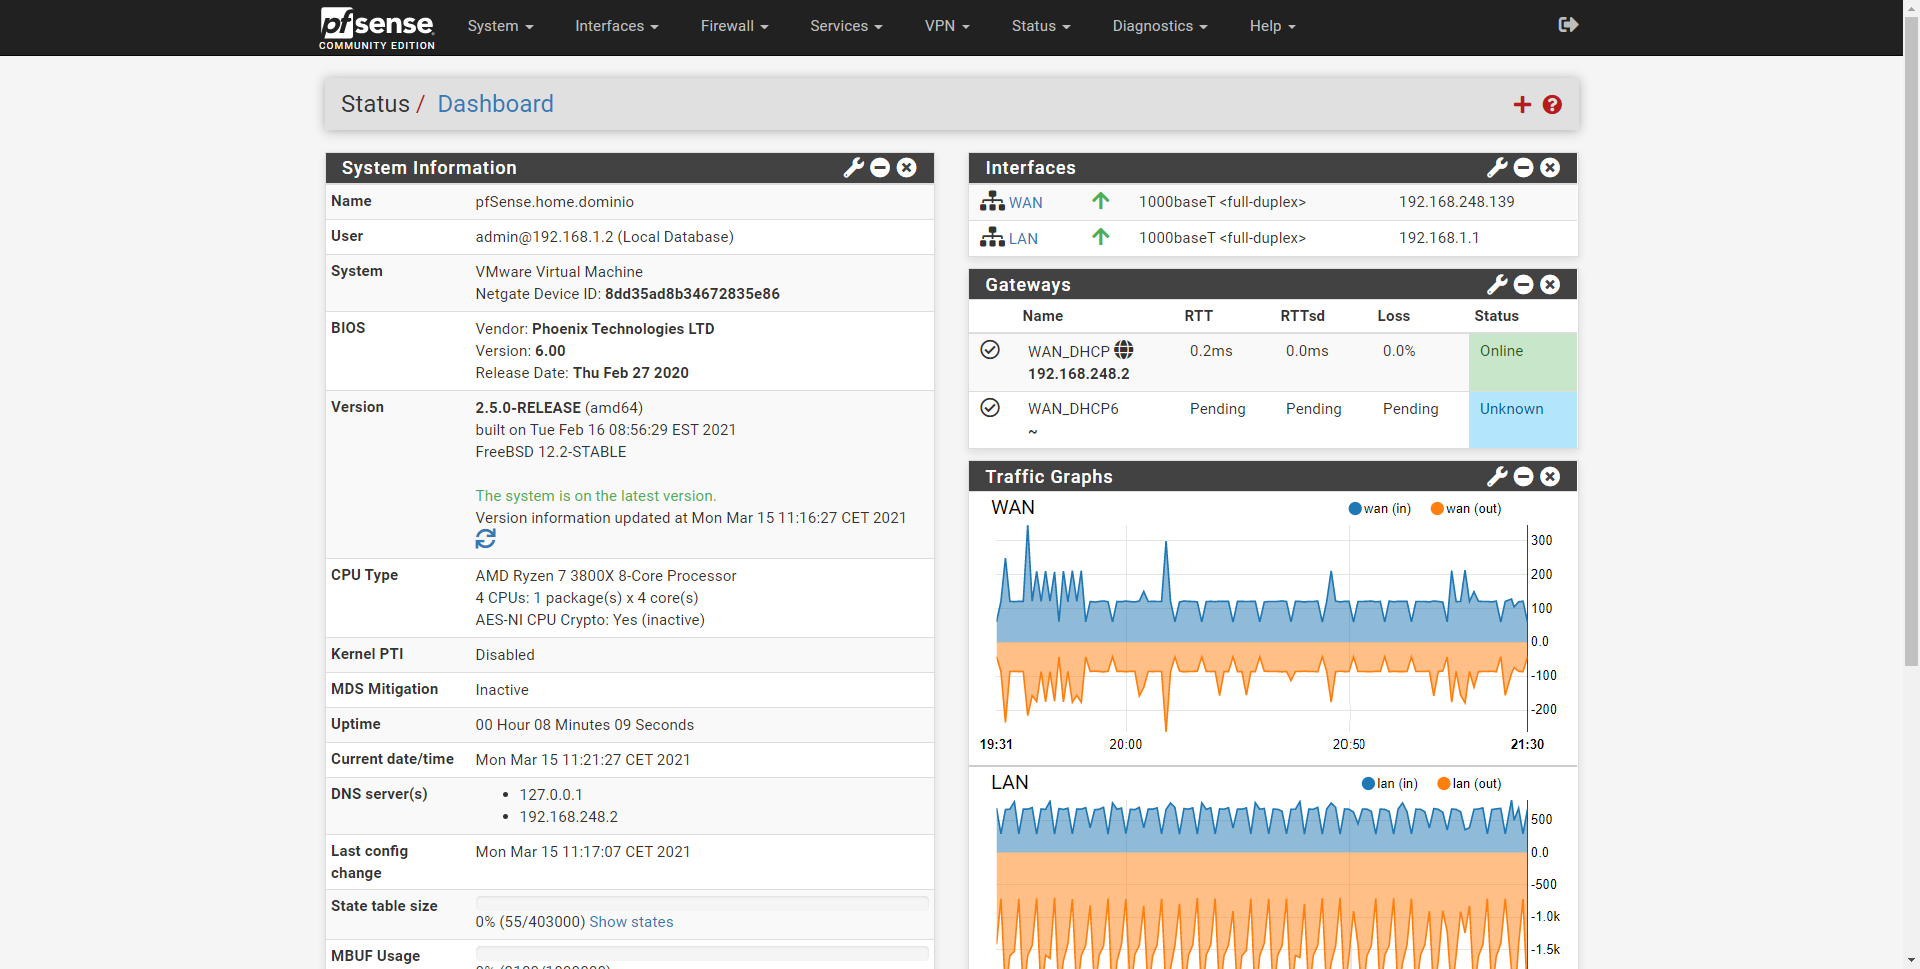Open the Diagnostics menu

click(x=1159, y=26)
